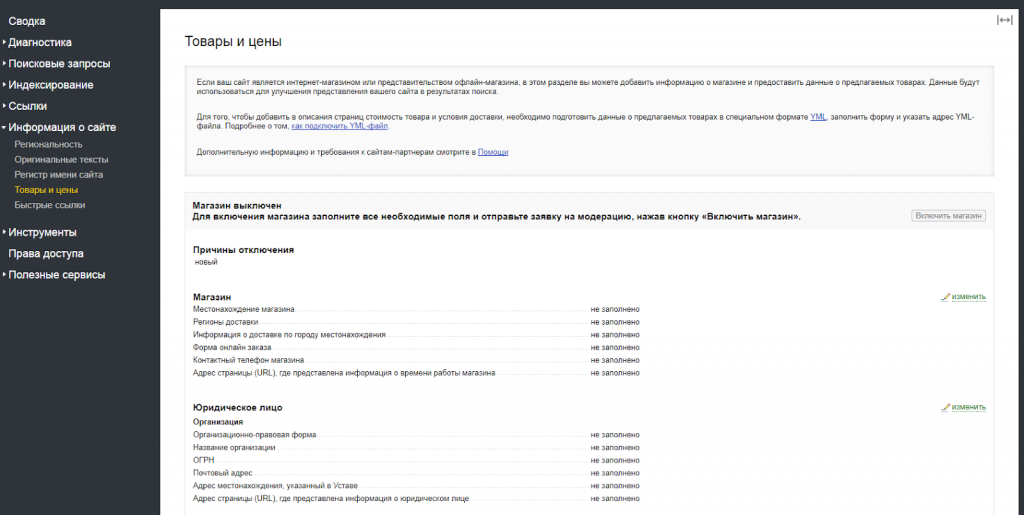Click the Название организации row label
Viewport: 1024px width, 515px height.
[234, 448]
